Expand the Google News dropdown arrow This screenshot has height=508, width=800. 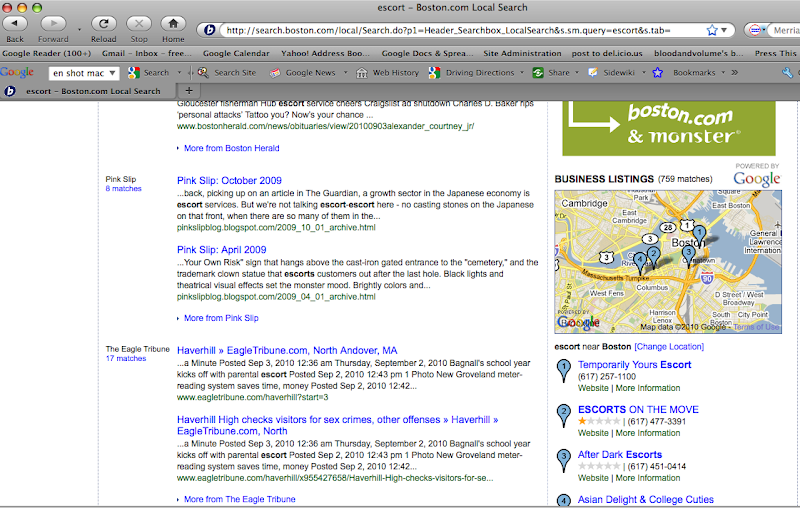345,73
